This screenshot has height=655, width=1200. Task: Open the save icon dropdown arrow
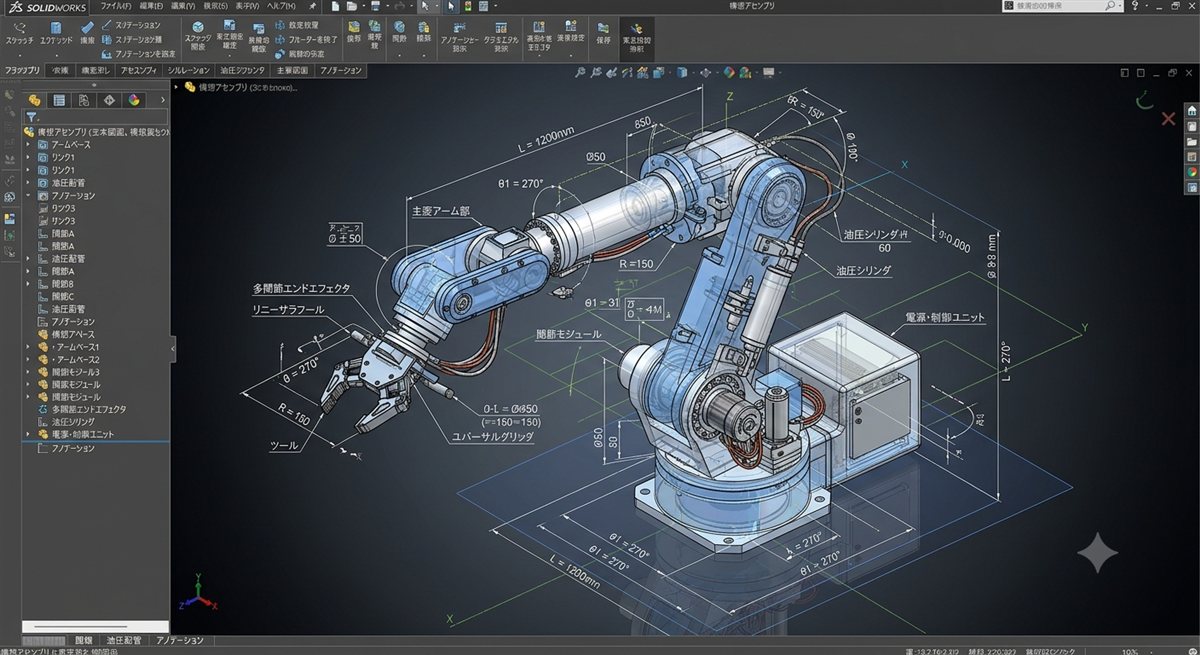pyautogui.click(x=387, y=6)
